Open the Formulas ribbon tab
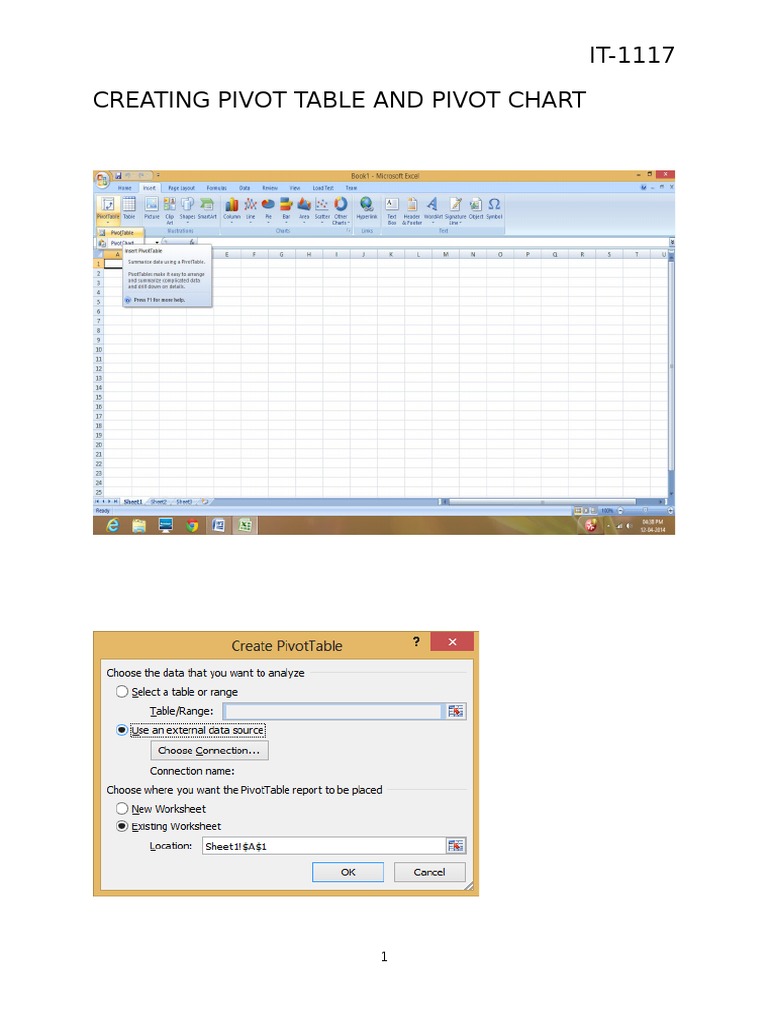Viewport: 768px width, 1024px height. pyautogui.click(x=216, y=188)
